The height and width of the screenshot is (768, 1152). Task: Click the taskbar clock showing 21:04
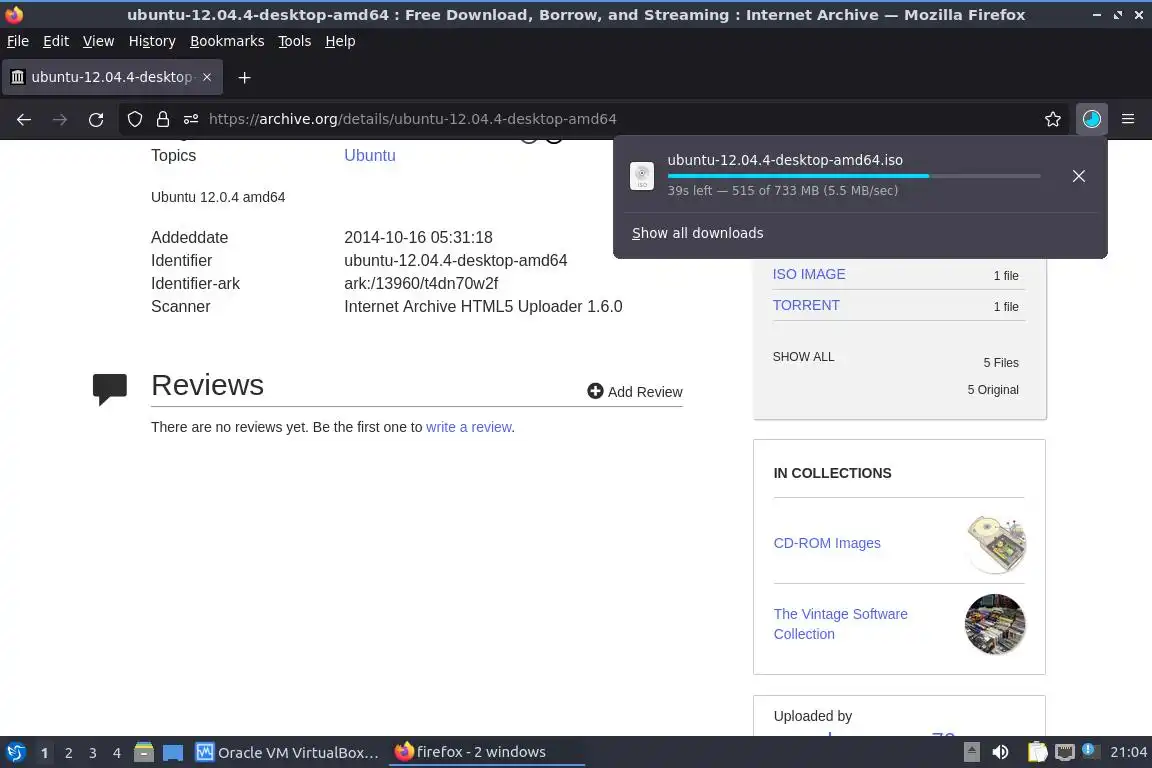click(x=1128, y=752)
